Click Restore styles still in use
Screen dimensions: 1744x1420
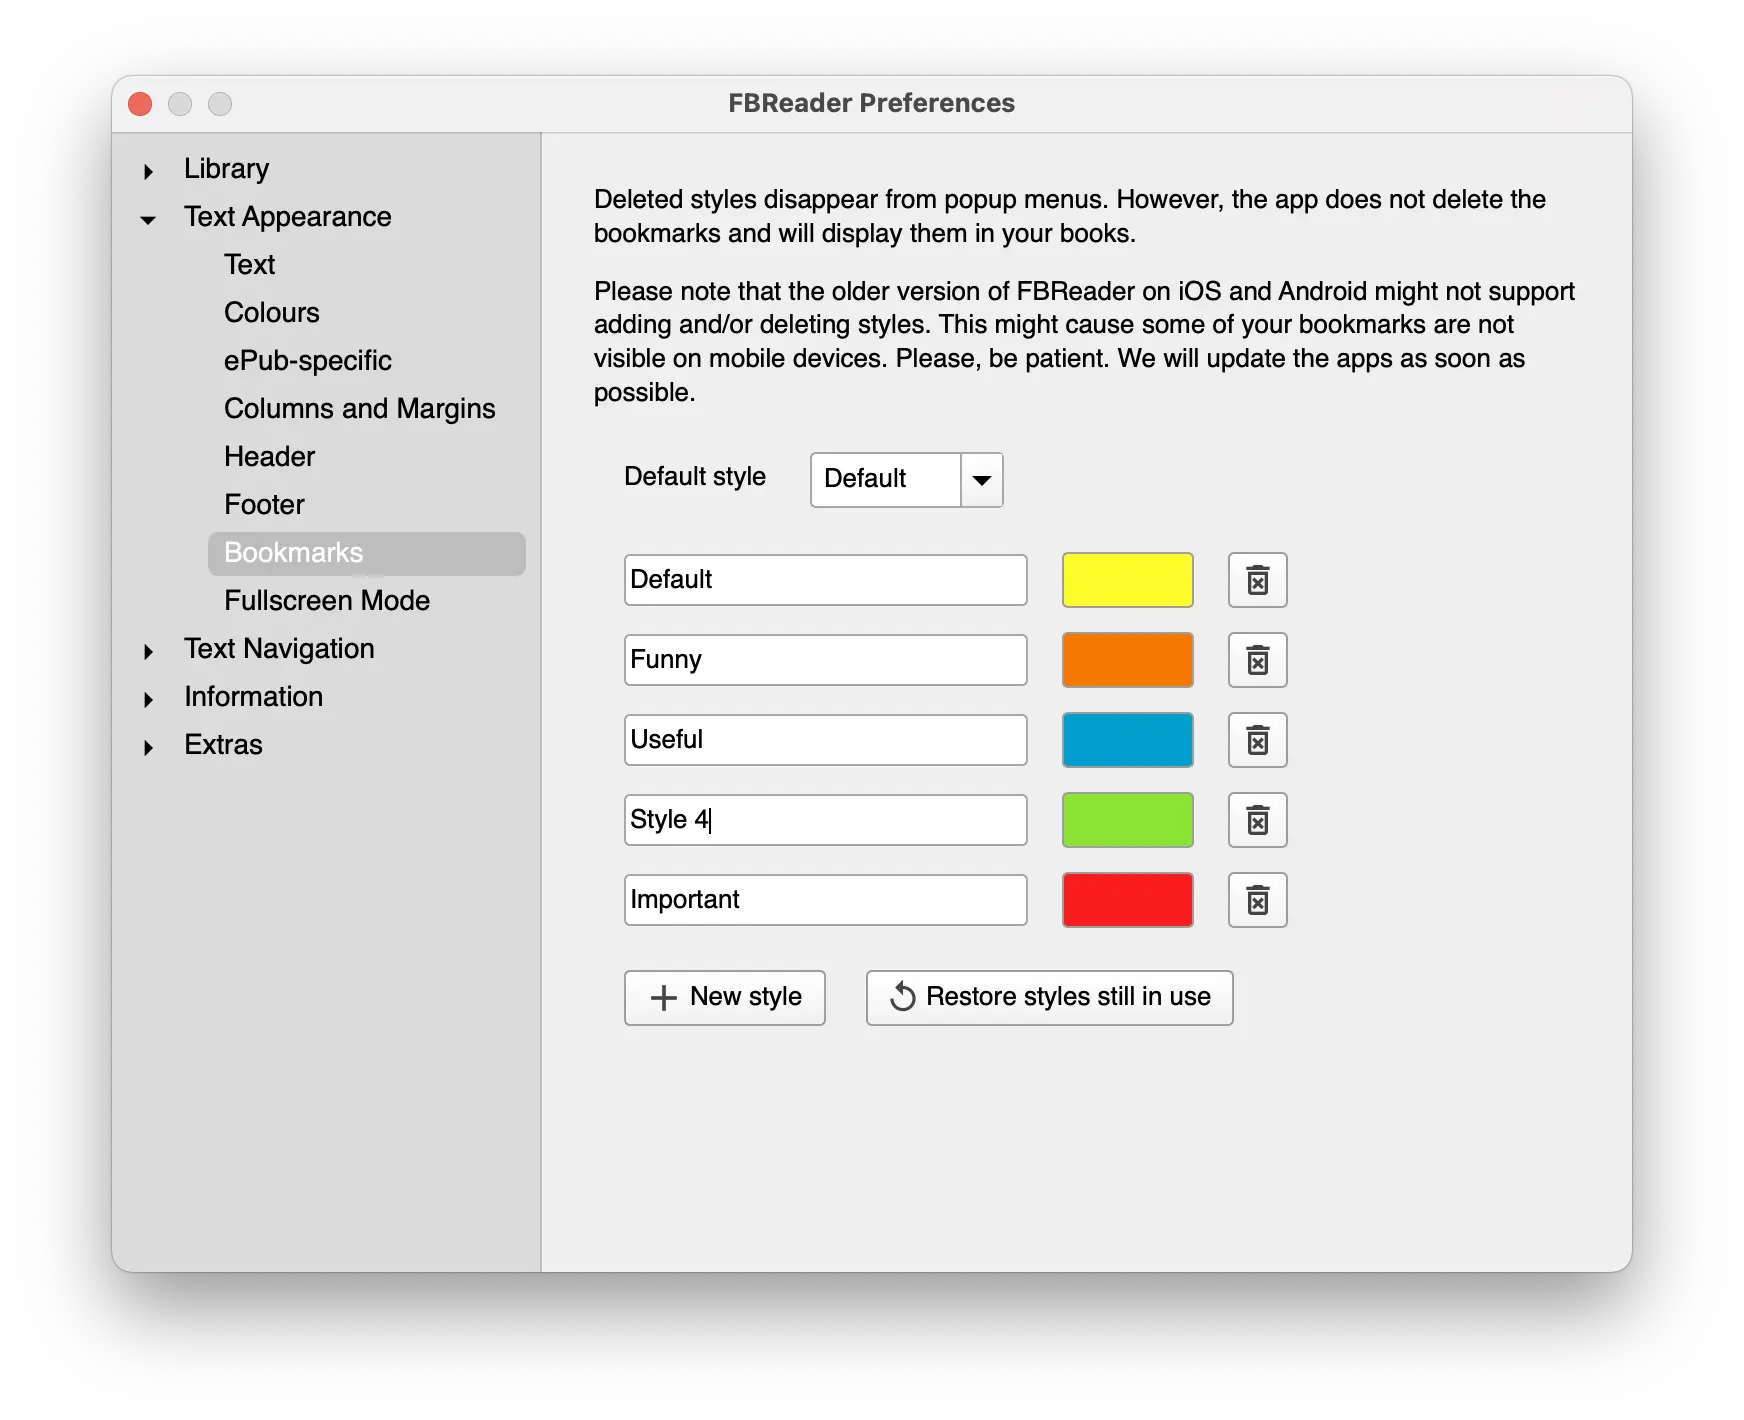(x=1050, y=997)
